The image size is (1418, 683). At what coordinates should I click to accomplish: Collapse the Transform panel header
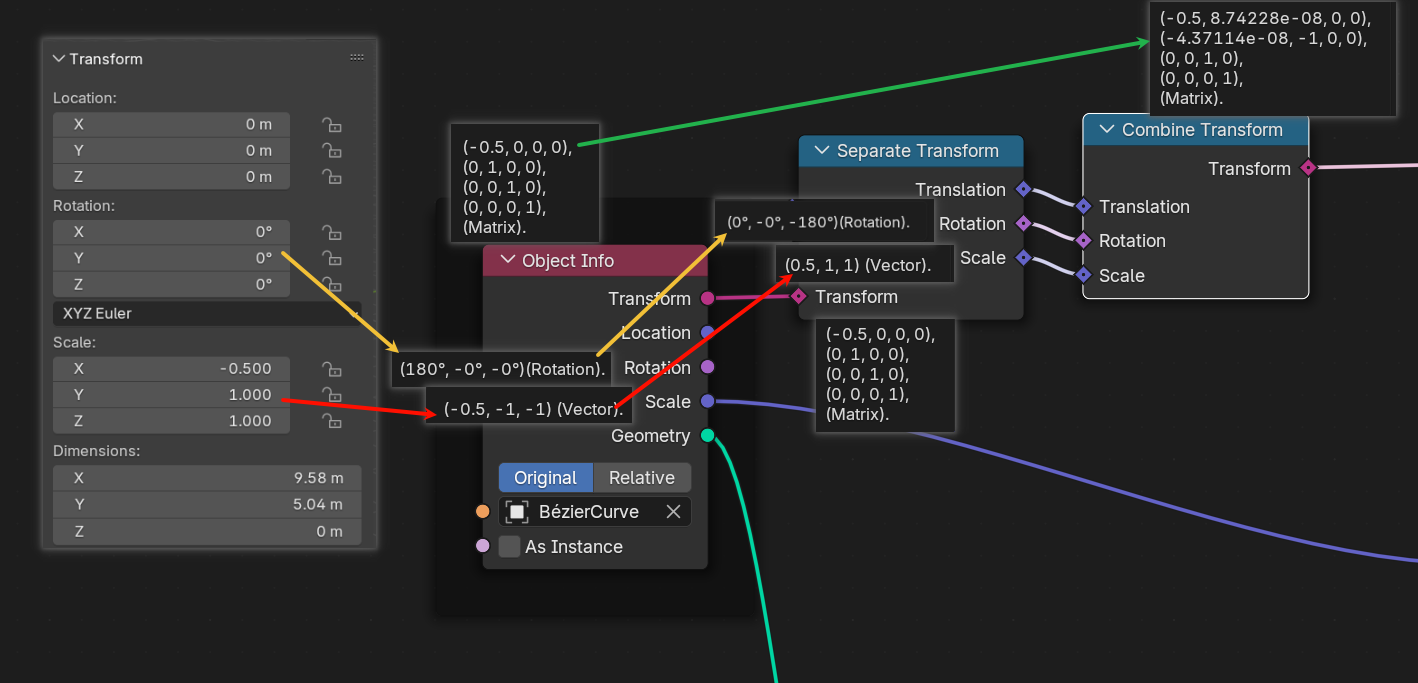click(x=59, y=59)
